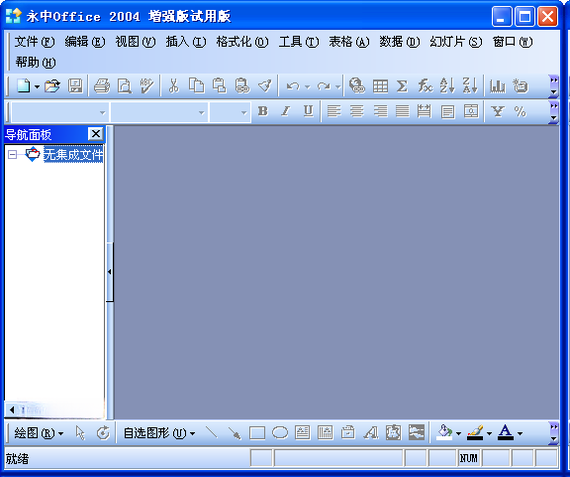
Task: Close the 导航面板 navigation panel
Action: click(96, 134)
